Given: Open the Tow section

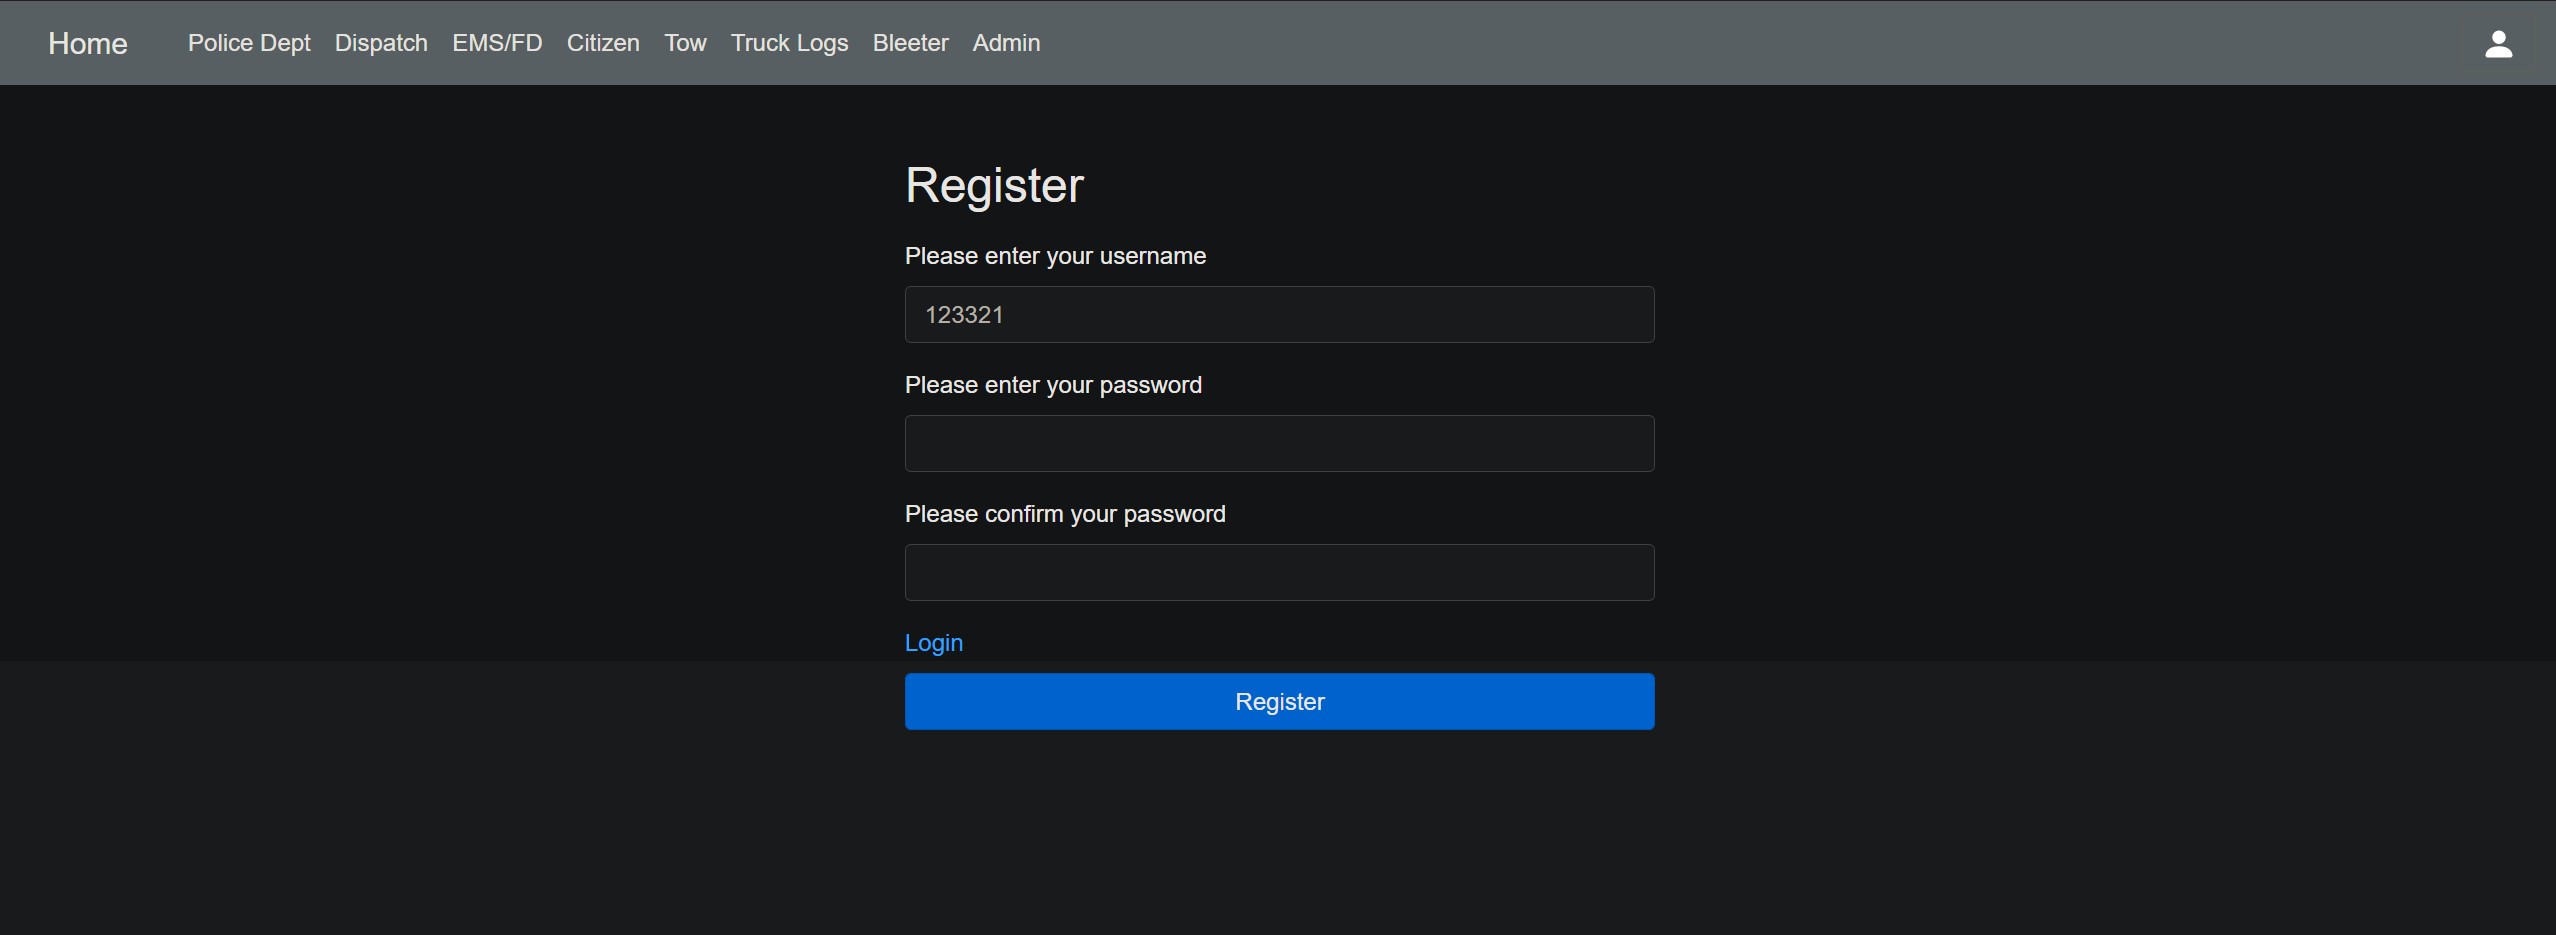Looking at the screenshot, I should pyautogui.click(x=685, y=43).
